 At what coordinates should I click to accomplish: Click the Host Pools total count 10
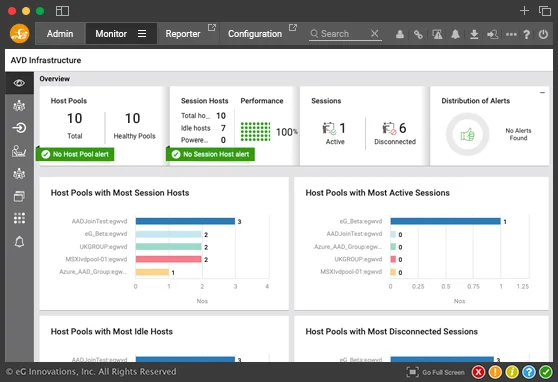point(75,119)
